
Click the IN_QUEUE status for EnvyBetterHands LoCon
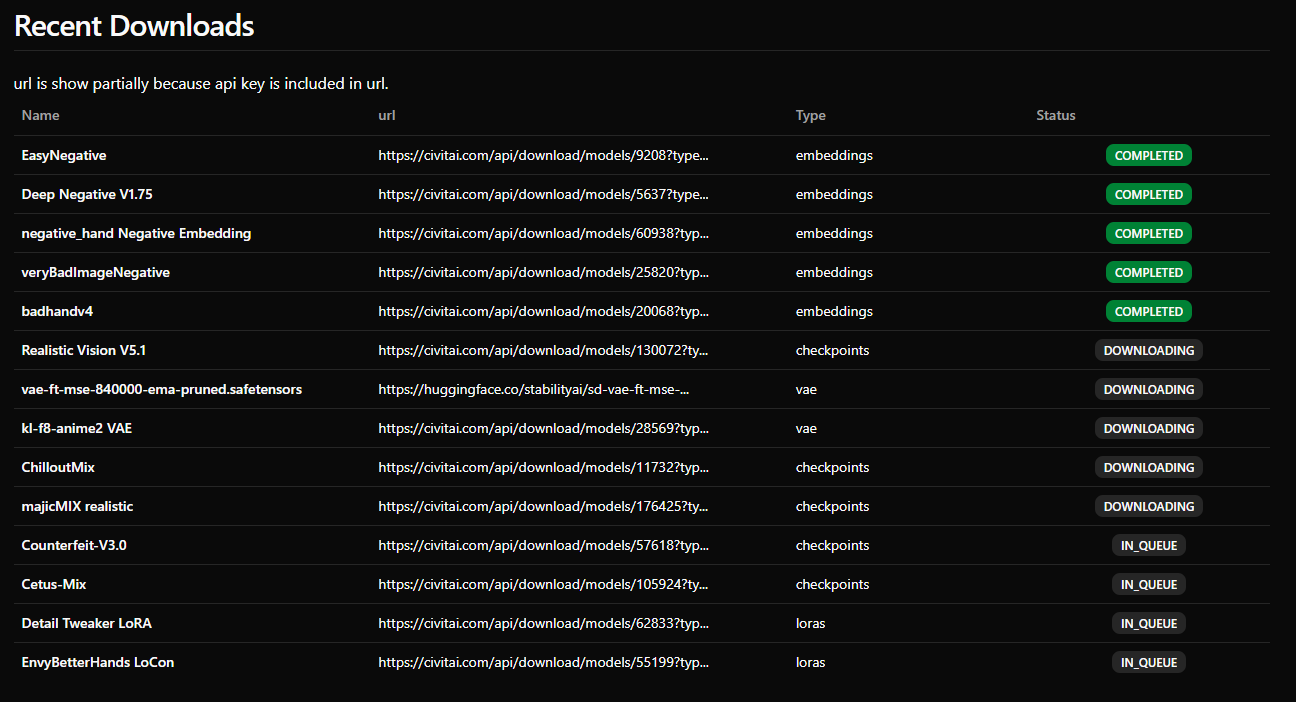click(1148, 663)
